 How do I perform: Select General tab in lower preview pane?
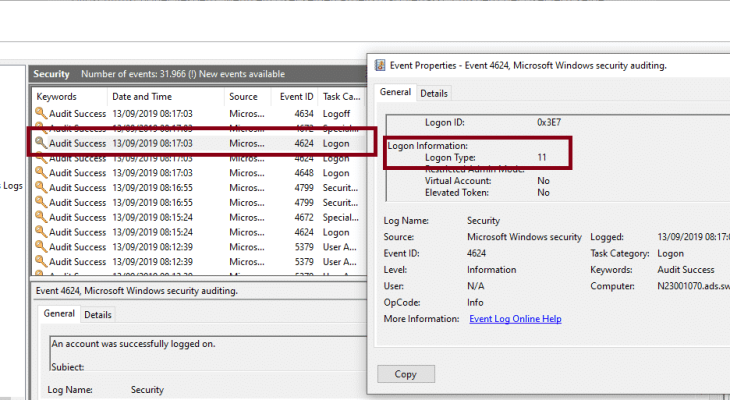[59, 314]
